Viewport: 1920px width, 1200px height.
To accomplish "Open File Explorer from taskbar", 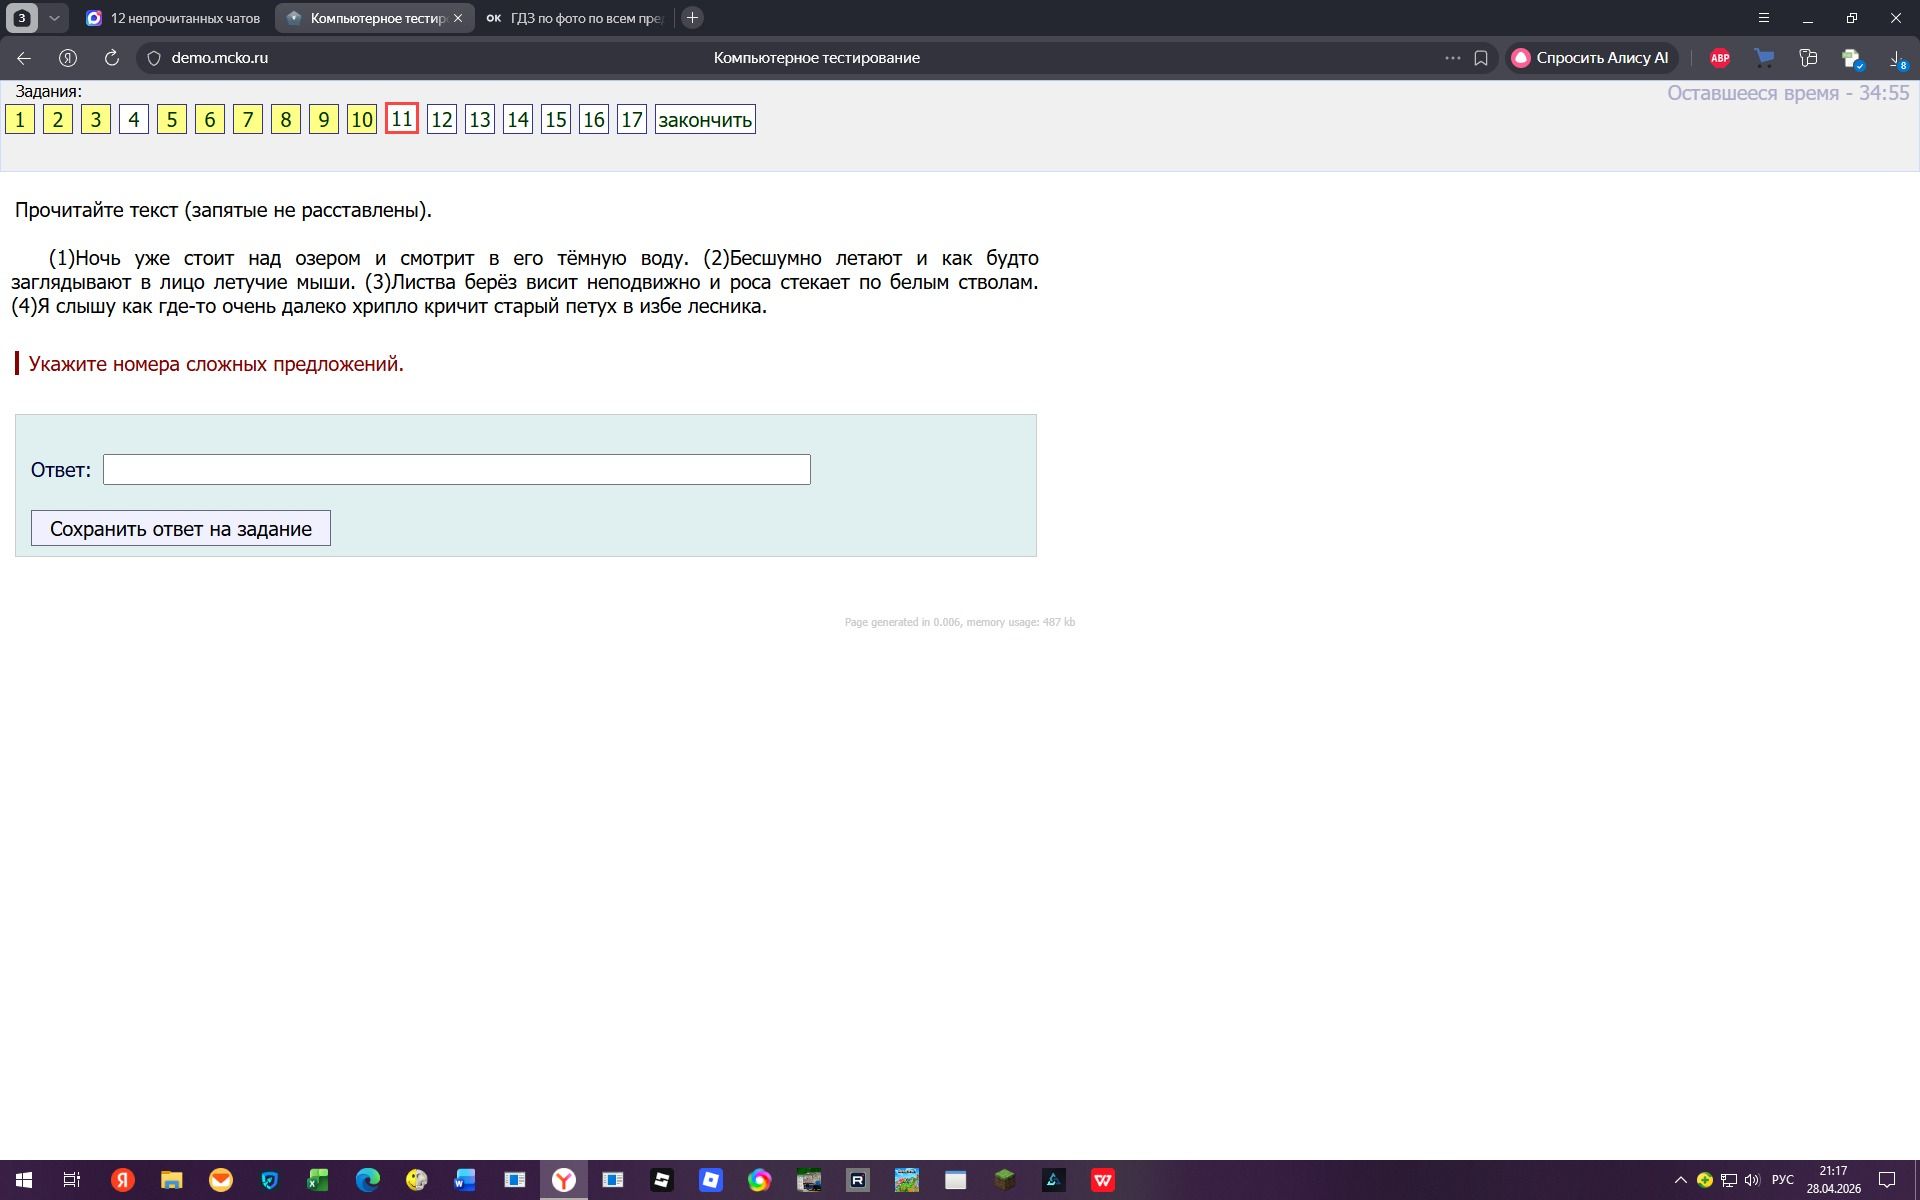I will pyautogui.click(x=172, y=1180).
